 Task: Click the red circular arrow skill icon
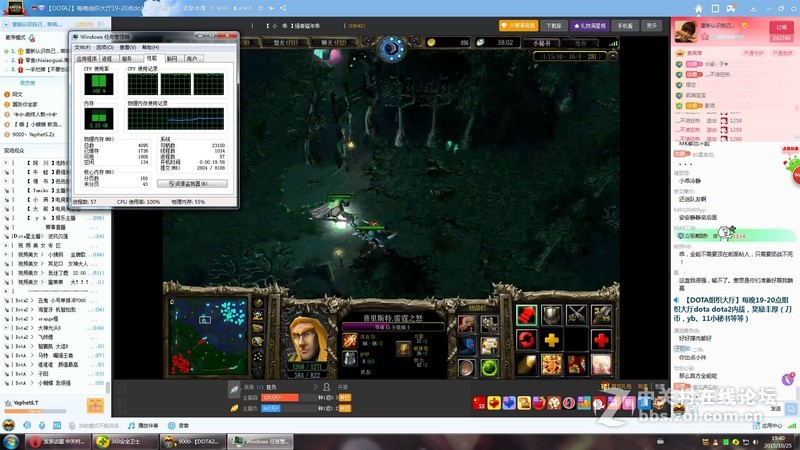[x=526, y=340]
